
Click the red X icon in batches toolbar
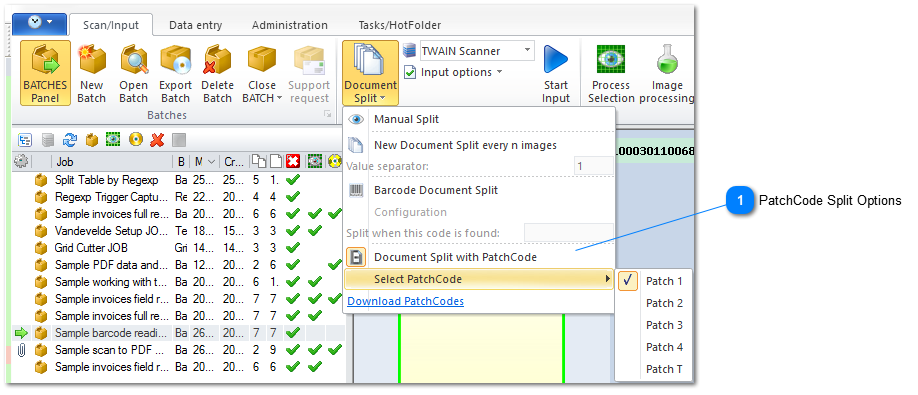point(157,140)
